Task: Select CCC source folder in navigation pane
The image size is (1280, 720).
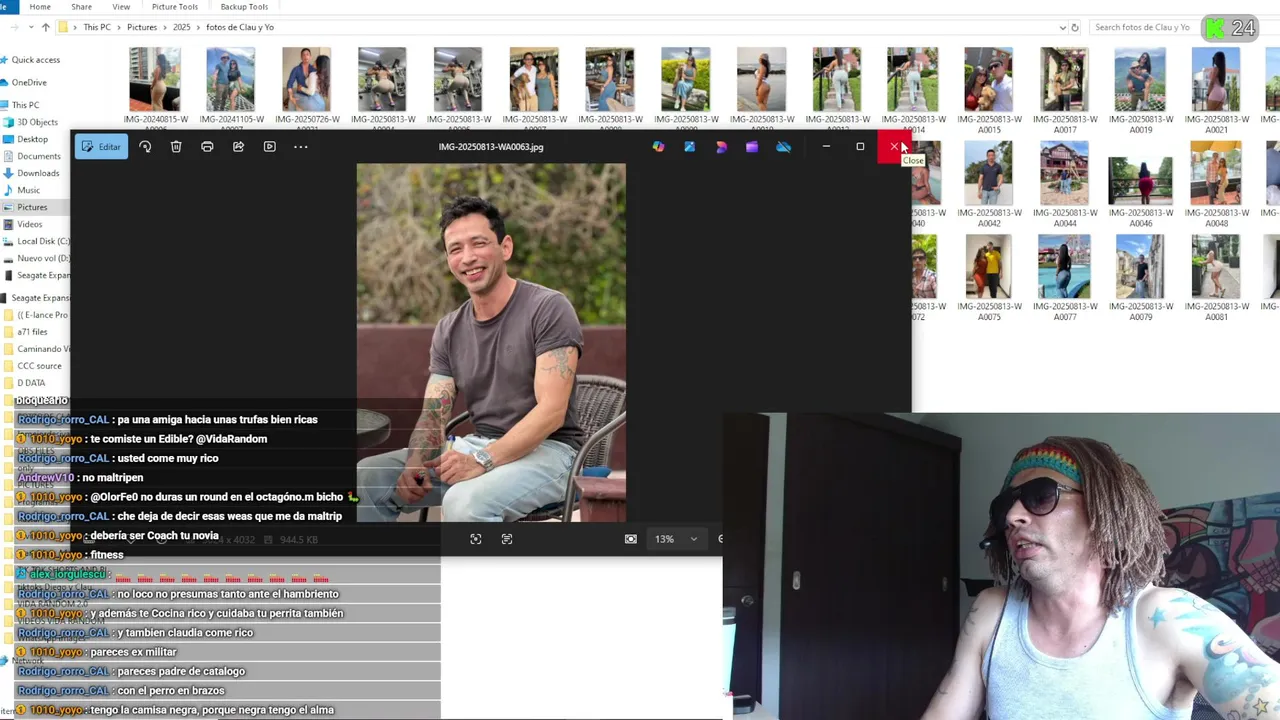Action: click(x=39, y=366)
